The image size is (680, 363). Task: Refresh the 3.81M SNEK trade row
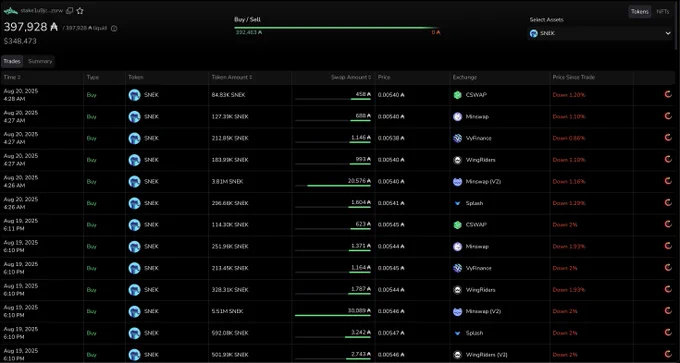668,181
